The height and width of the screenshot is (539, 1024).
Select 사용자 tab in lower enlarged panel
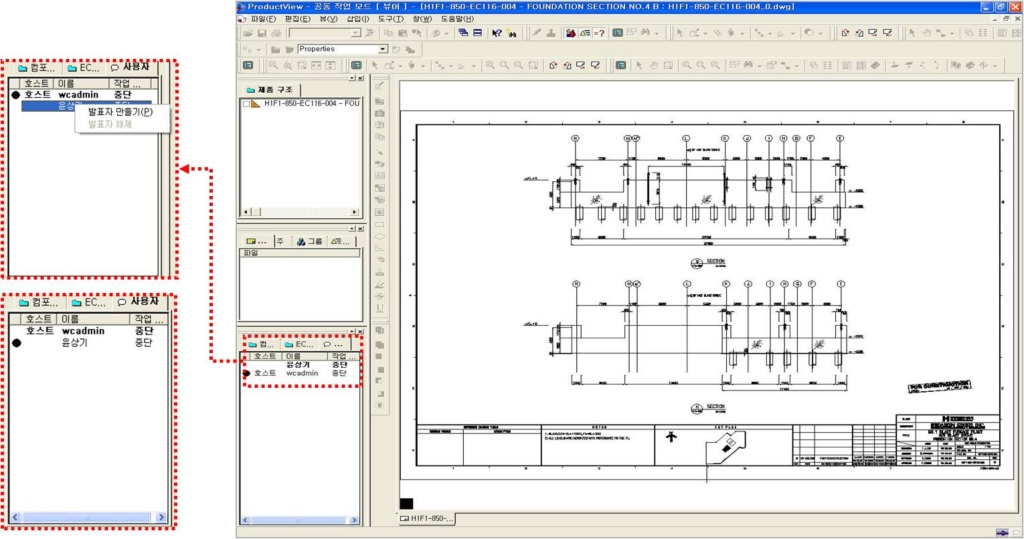pyautogui.click(x=138, y=302)
